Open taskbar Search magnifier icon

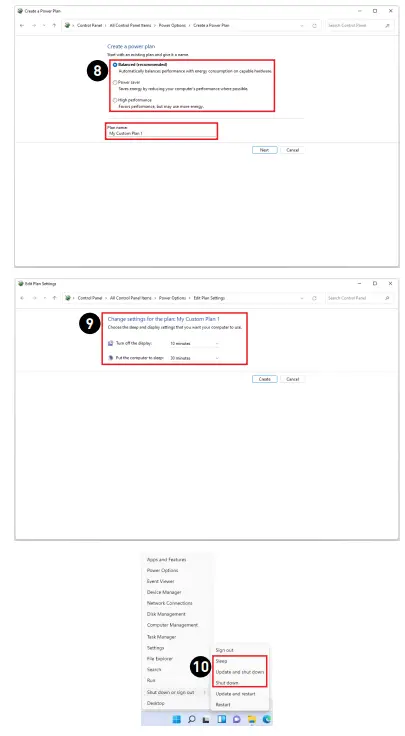[191, 719]
